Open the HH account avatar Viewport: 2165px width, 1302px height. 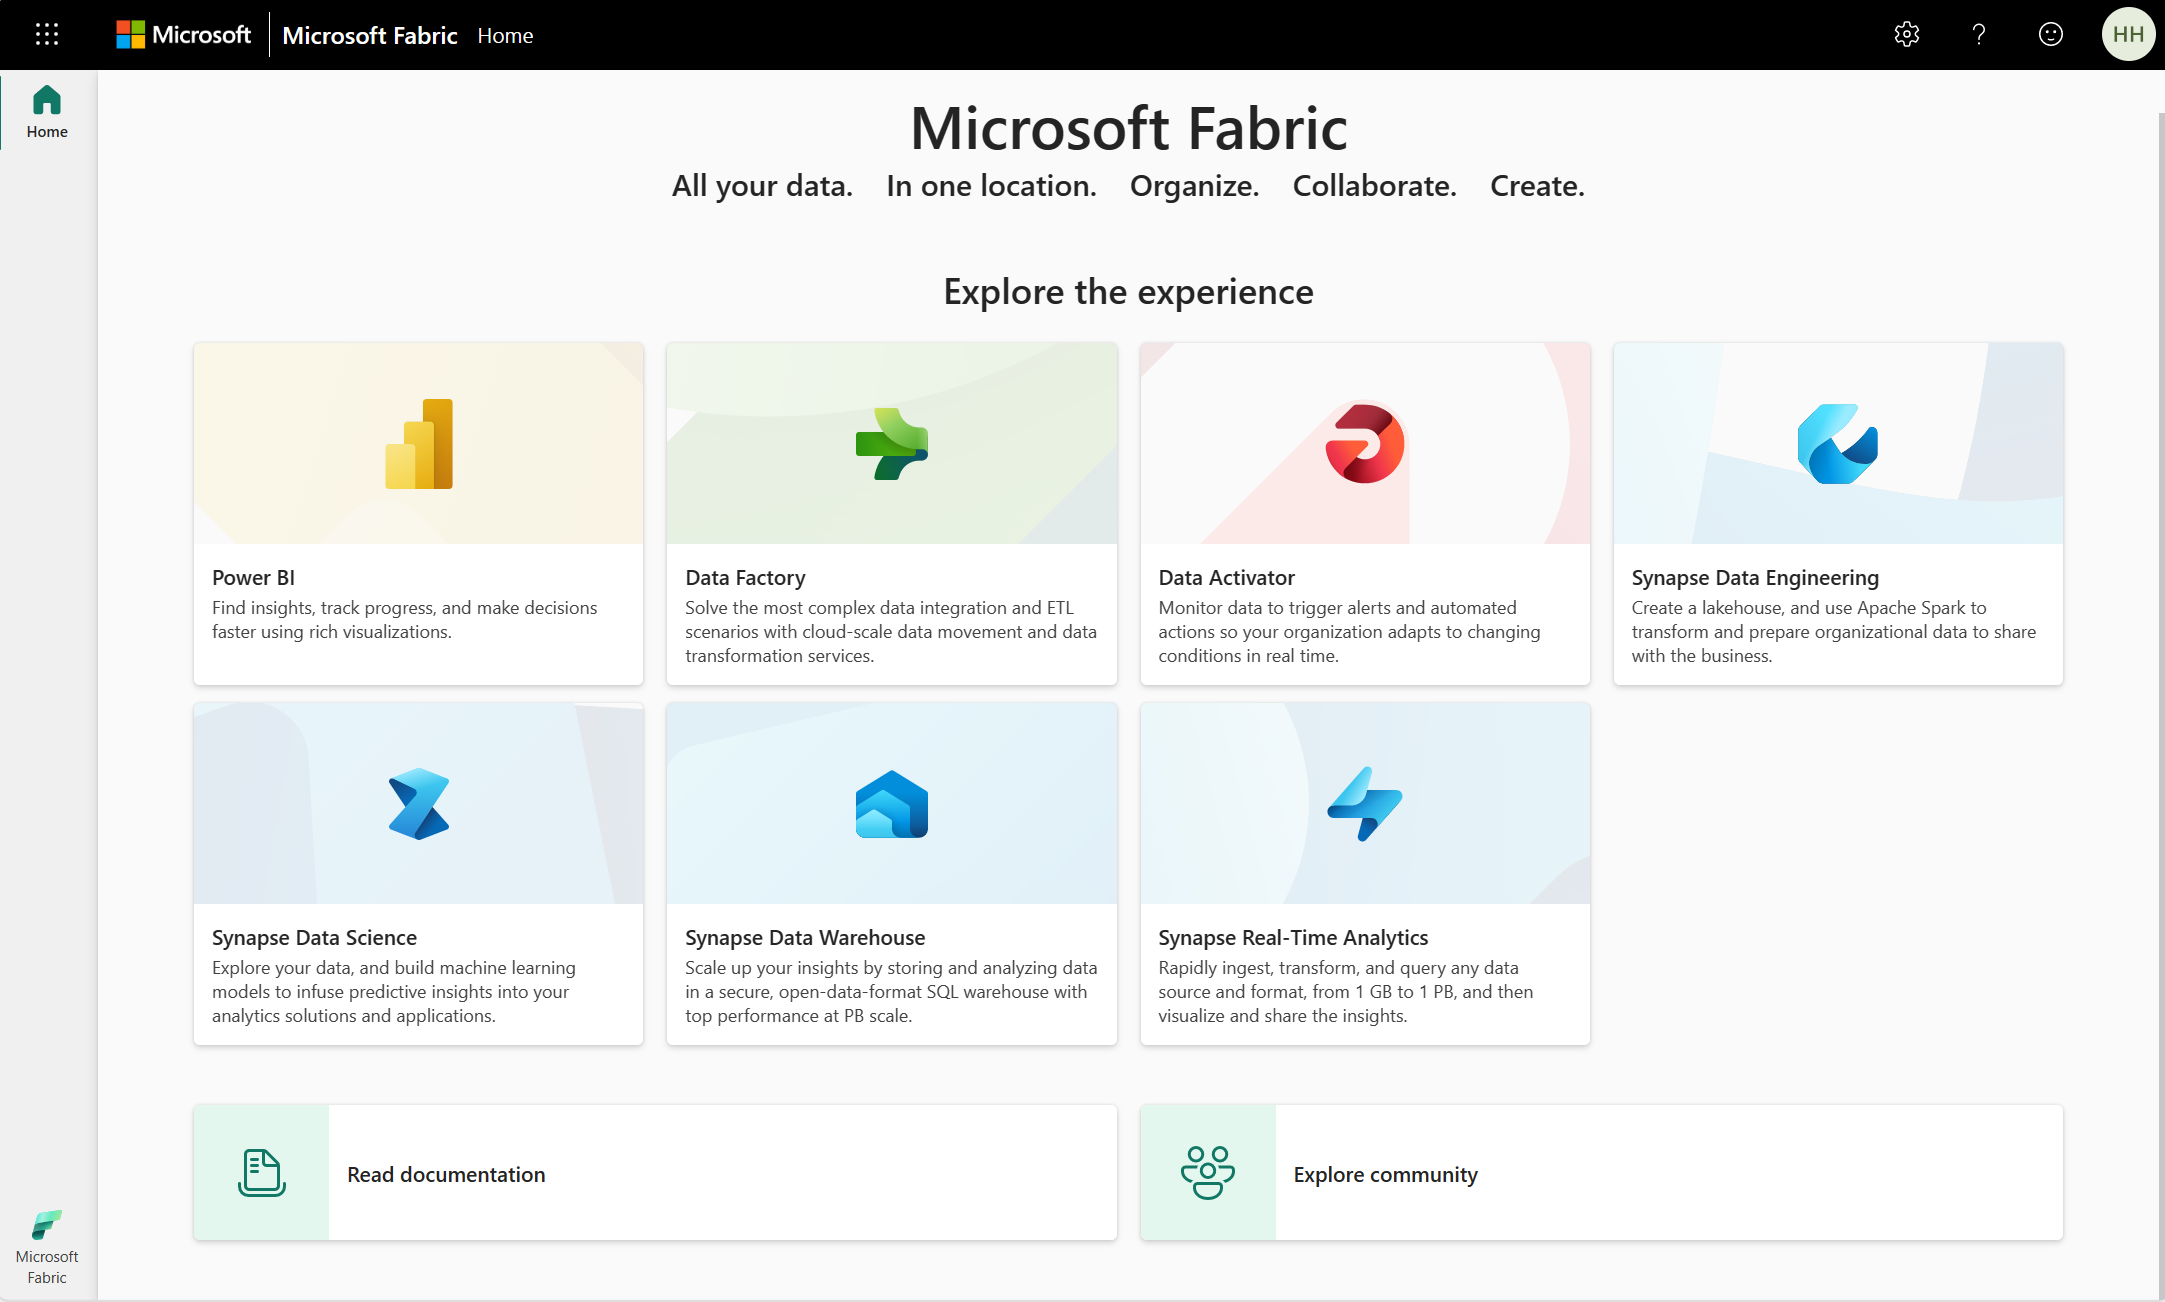click(x=2128, y=35)
